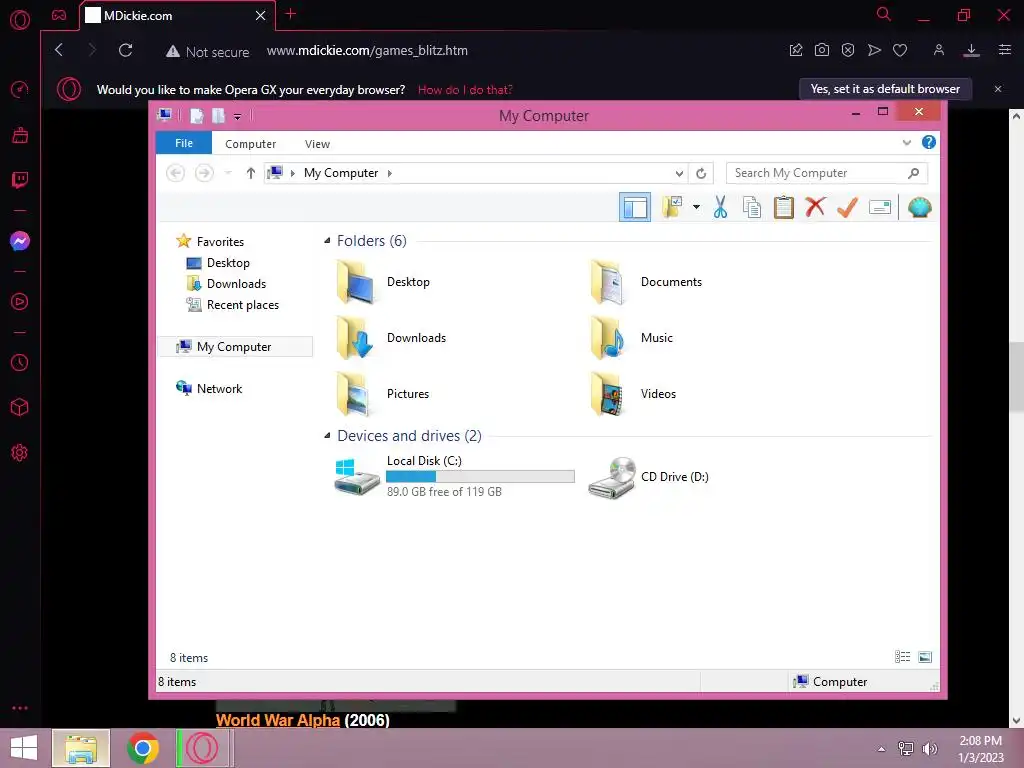This screenshot has width=1024, height=768.
Task: Dismiss the default browser prompt
Action: tap(998, 89)
